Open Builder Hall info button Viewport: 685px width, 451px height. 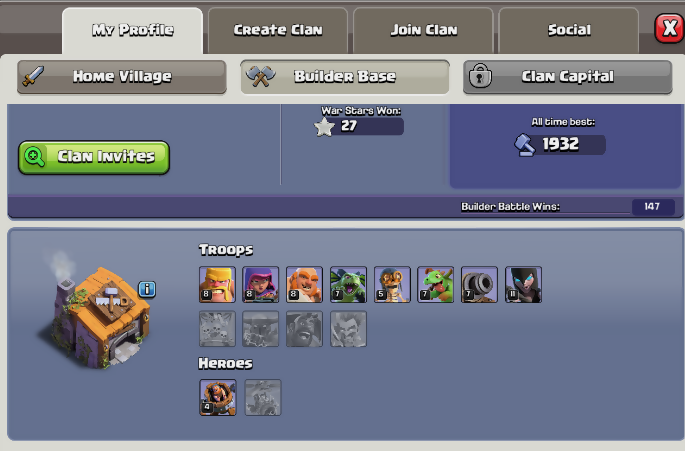(147, 289)
